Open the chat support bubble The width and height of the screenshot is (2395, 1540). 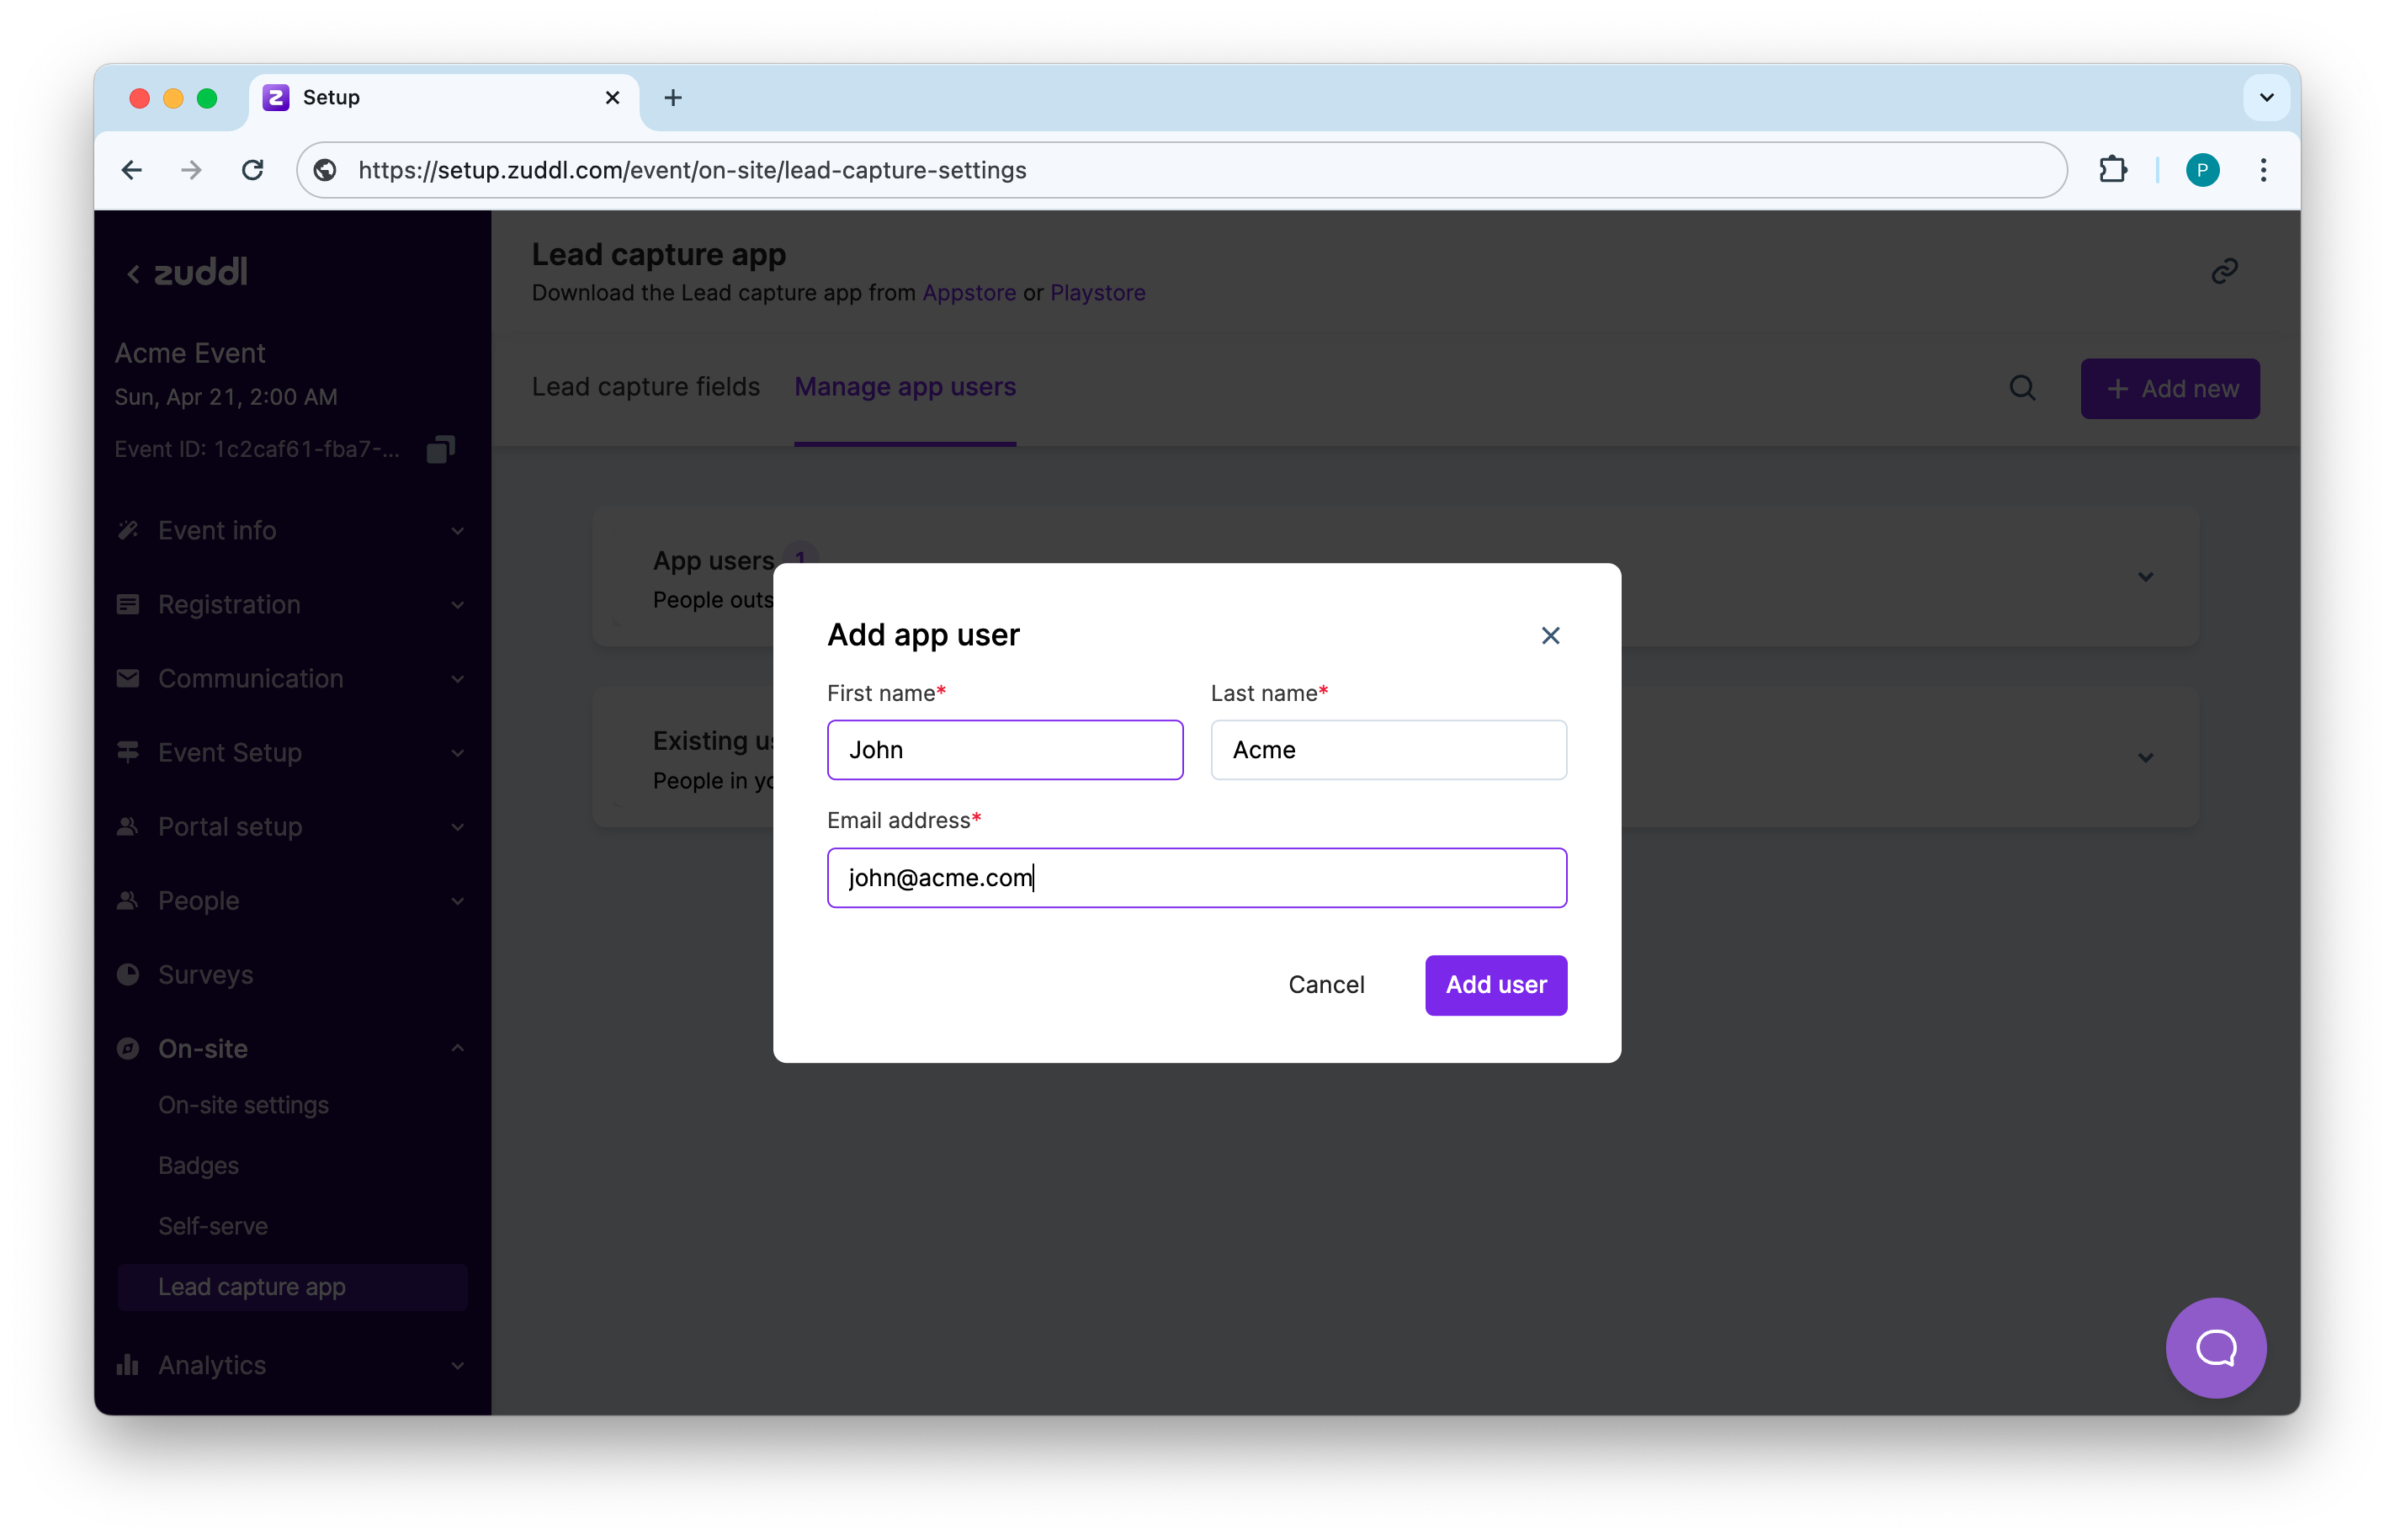tap(2215, 1347)
